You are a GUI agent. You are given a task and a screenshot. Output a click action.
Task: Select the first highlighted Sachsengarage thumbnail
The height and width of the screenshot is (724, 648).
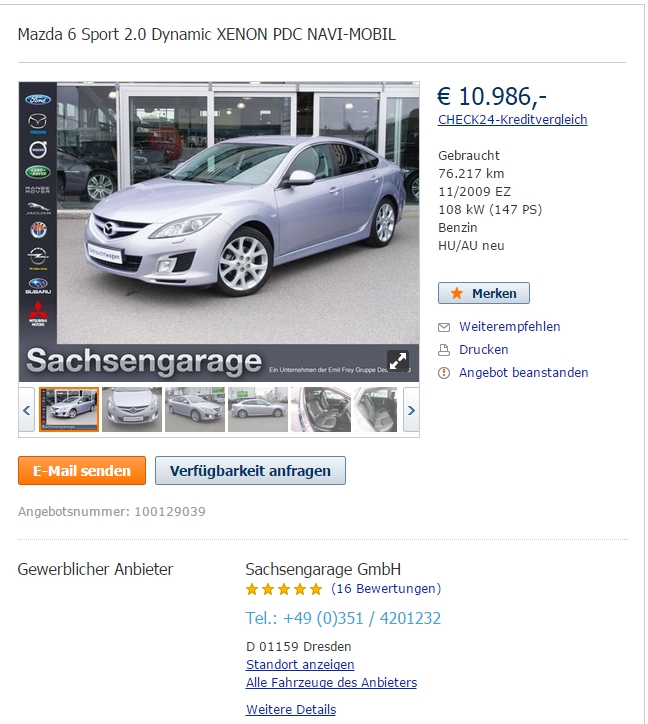(69, 410)
